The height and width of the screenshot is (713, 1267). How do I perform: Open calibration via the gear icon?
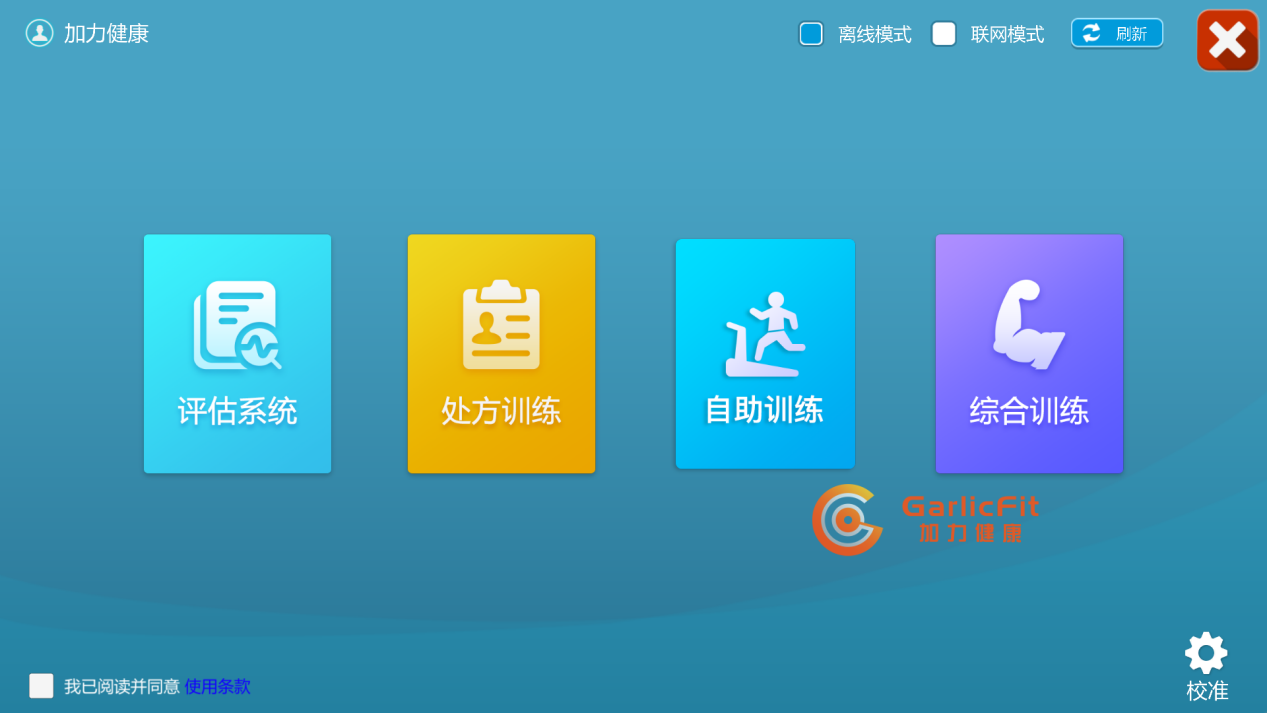(x=1206, y=653)
